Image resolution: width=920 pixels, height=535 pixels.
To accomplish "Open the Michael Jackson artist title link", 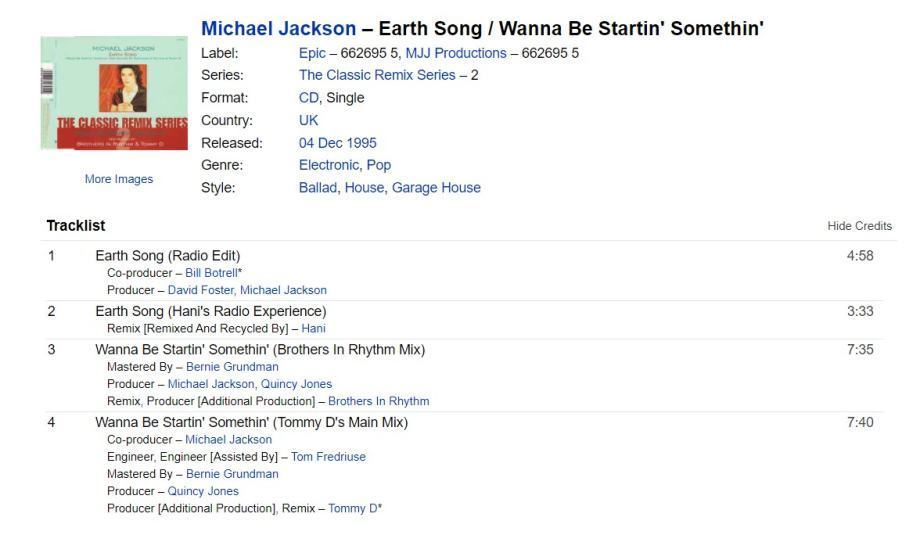I will pos(278,29).
